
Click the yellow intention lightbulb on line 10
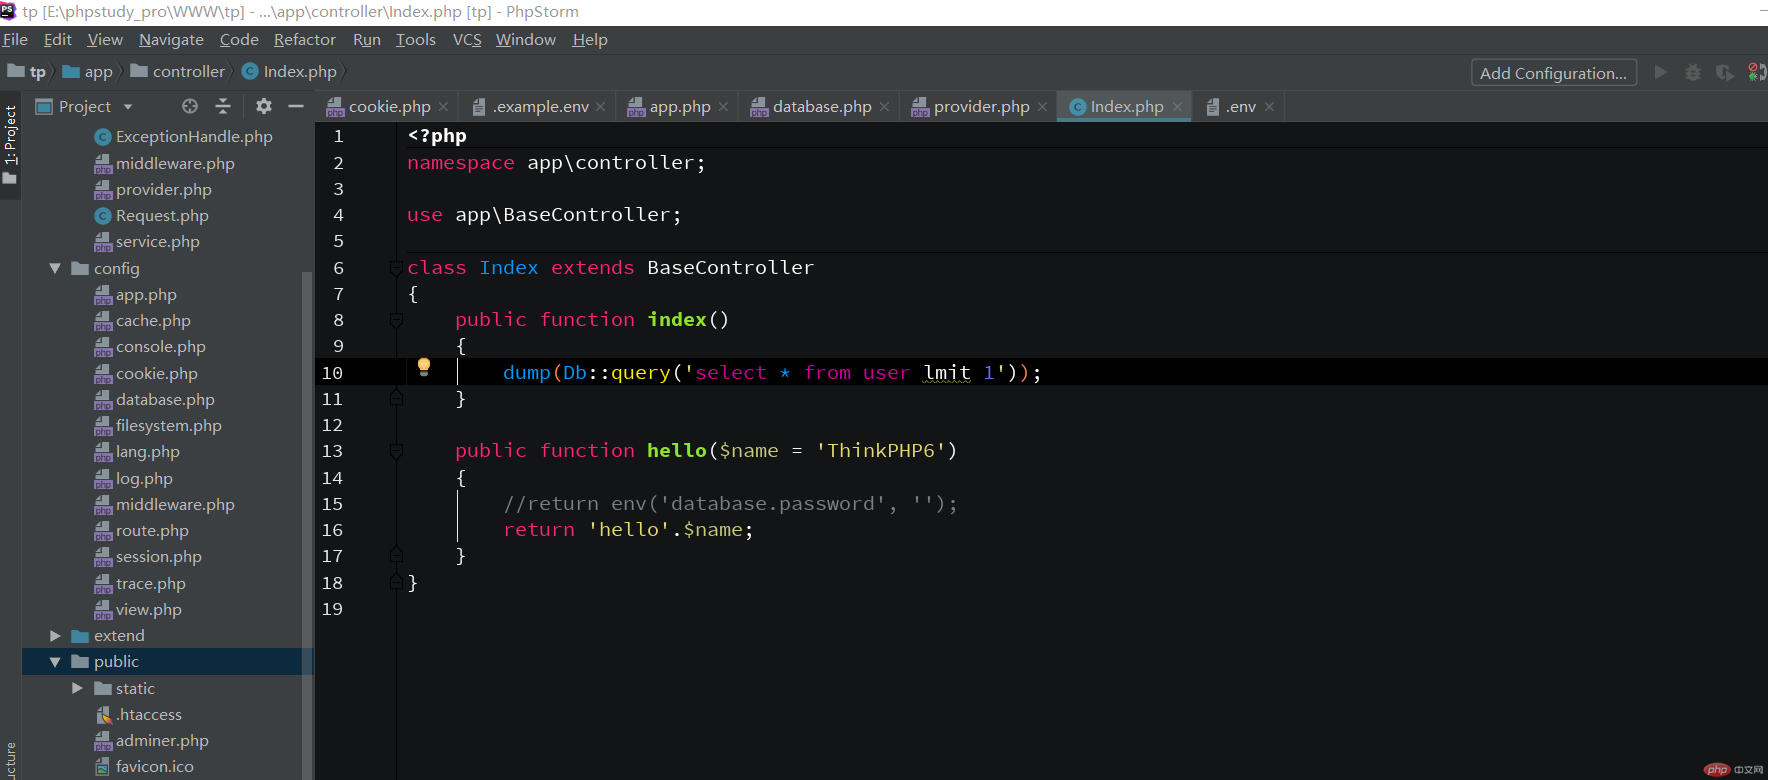(424, 367)
